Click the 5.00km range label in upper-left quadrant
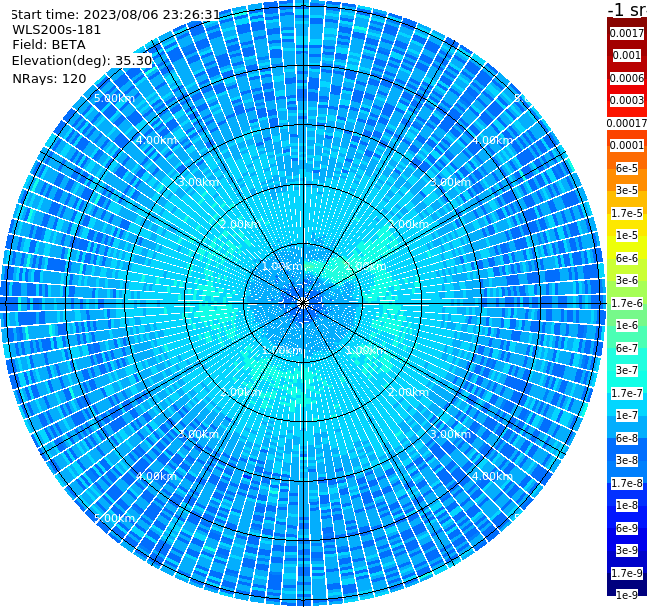The image size is (647, 607). 114,98
